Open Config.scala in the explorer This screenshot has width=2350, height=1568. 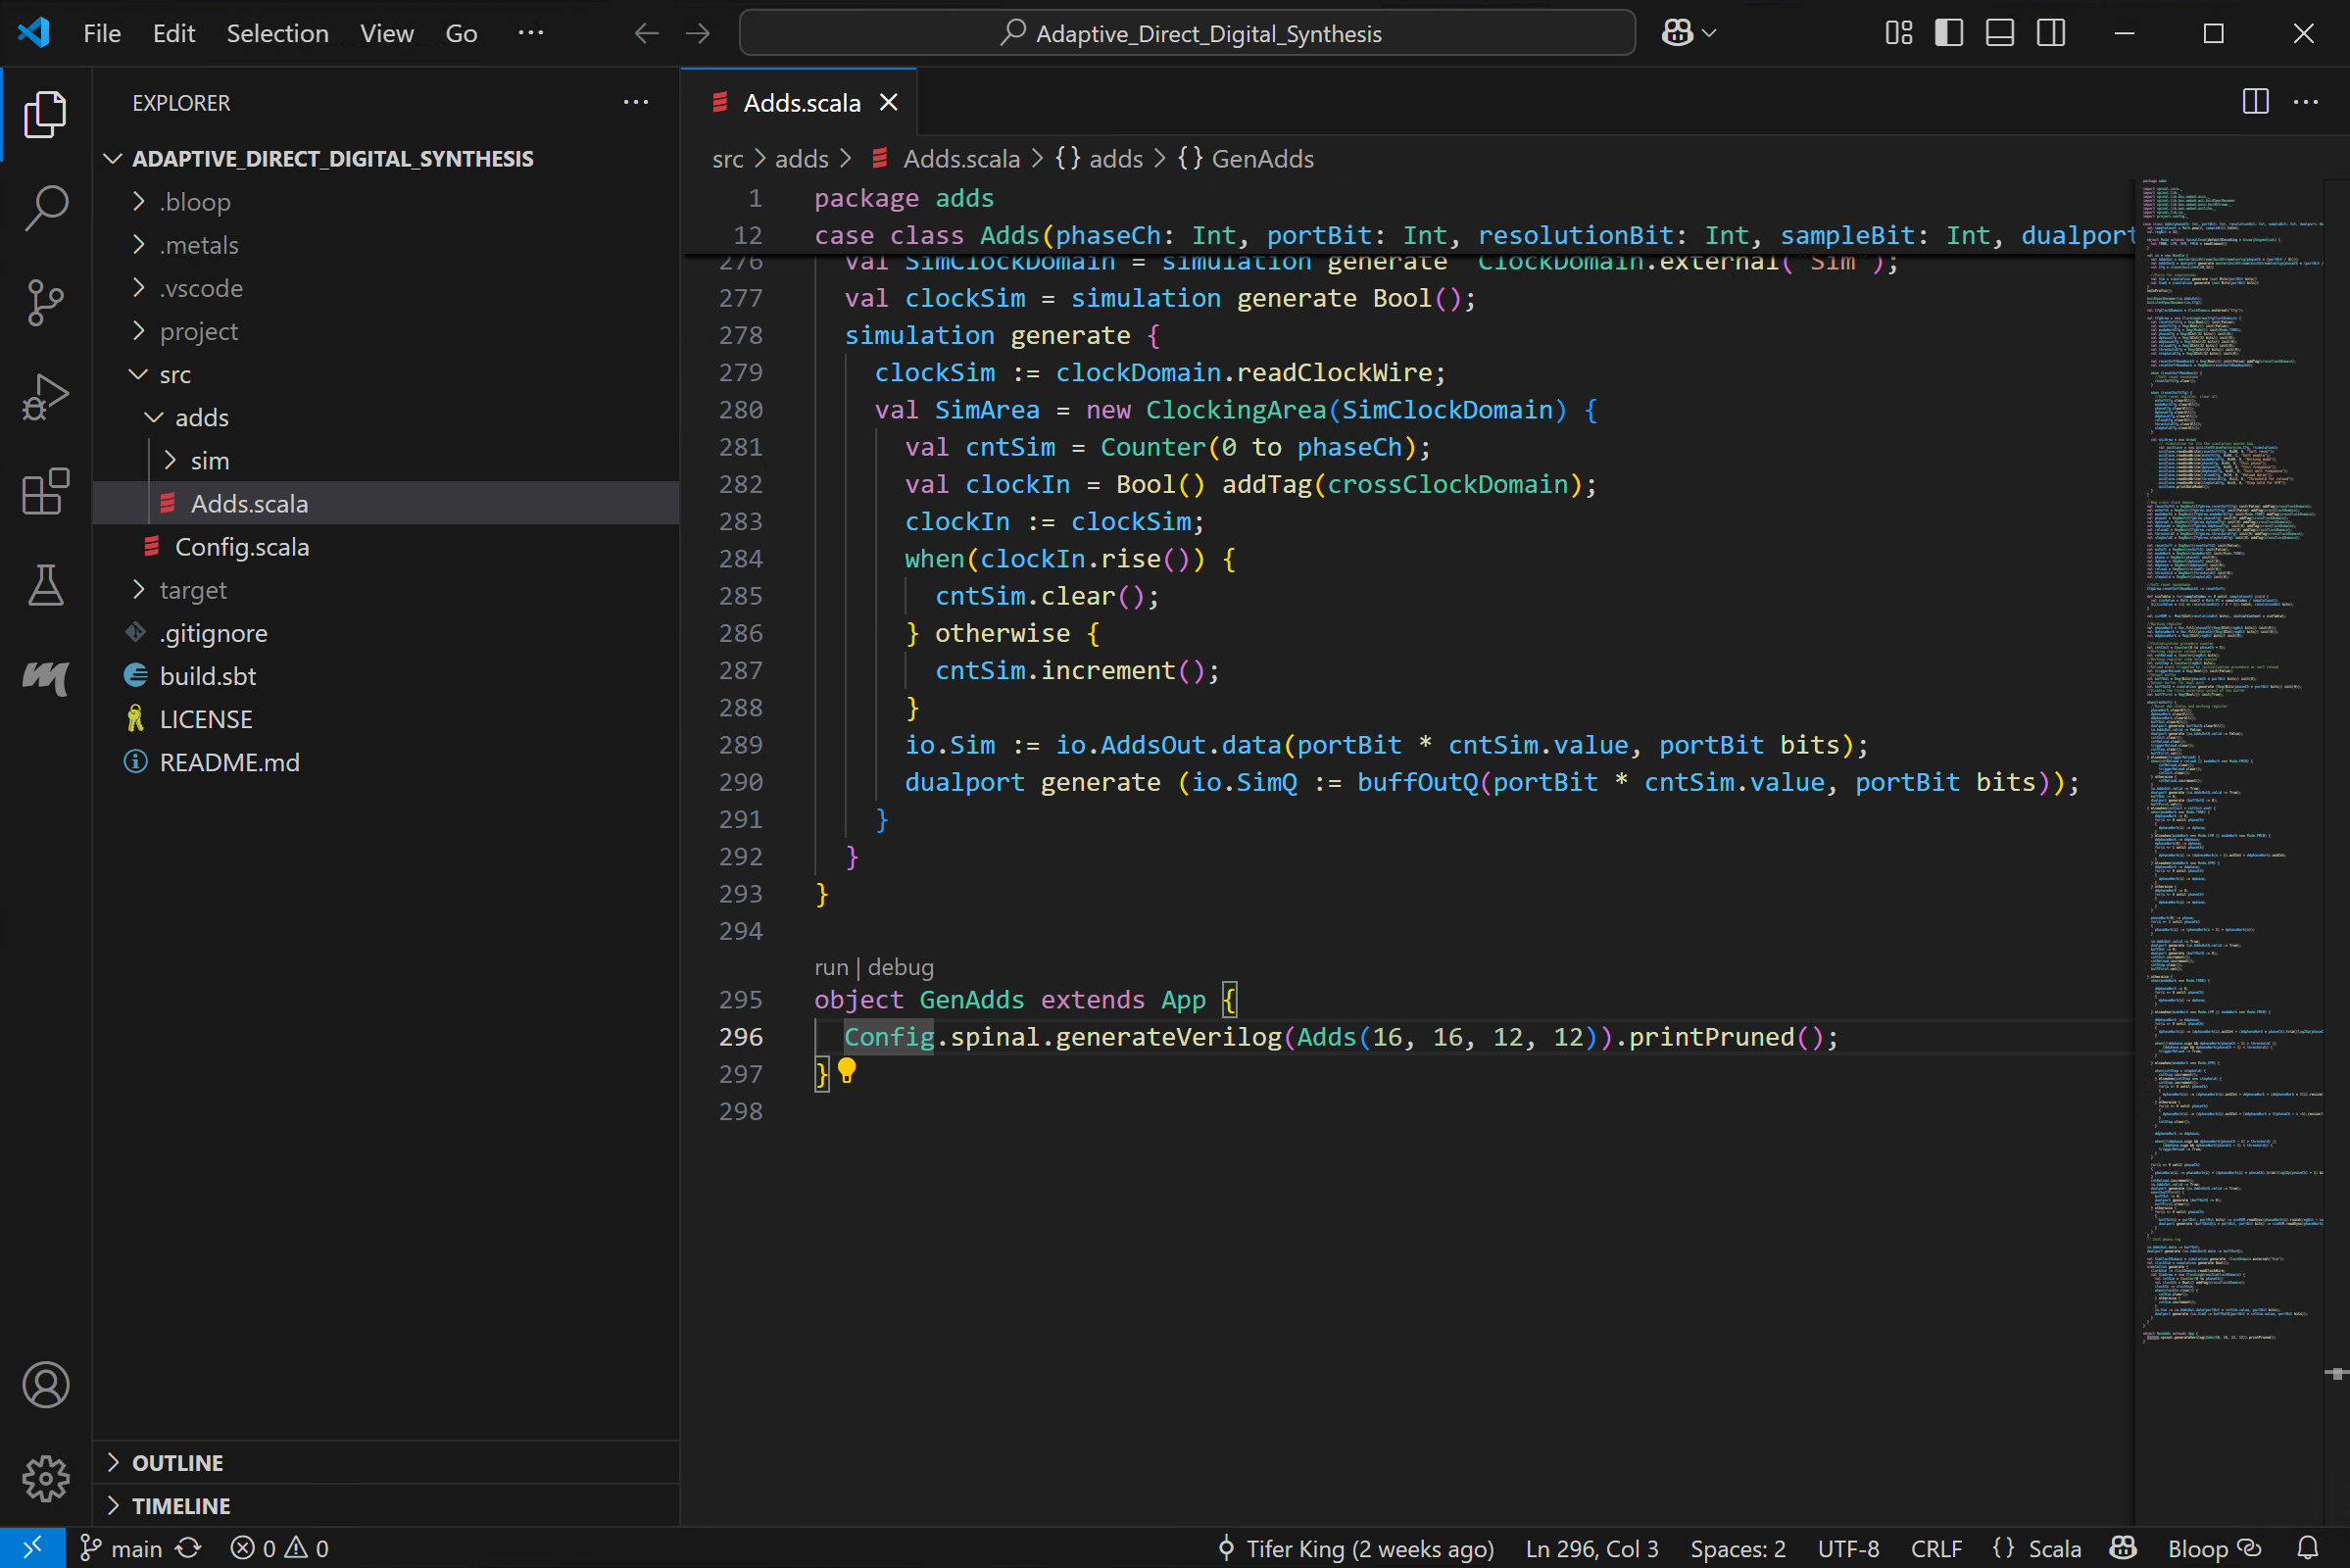pyautogui.click(x=241, y=547)
